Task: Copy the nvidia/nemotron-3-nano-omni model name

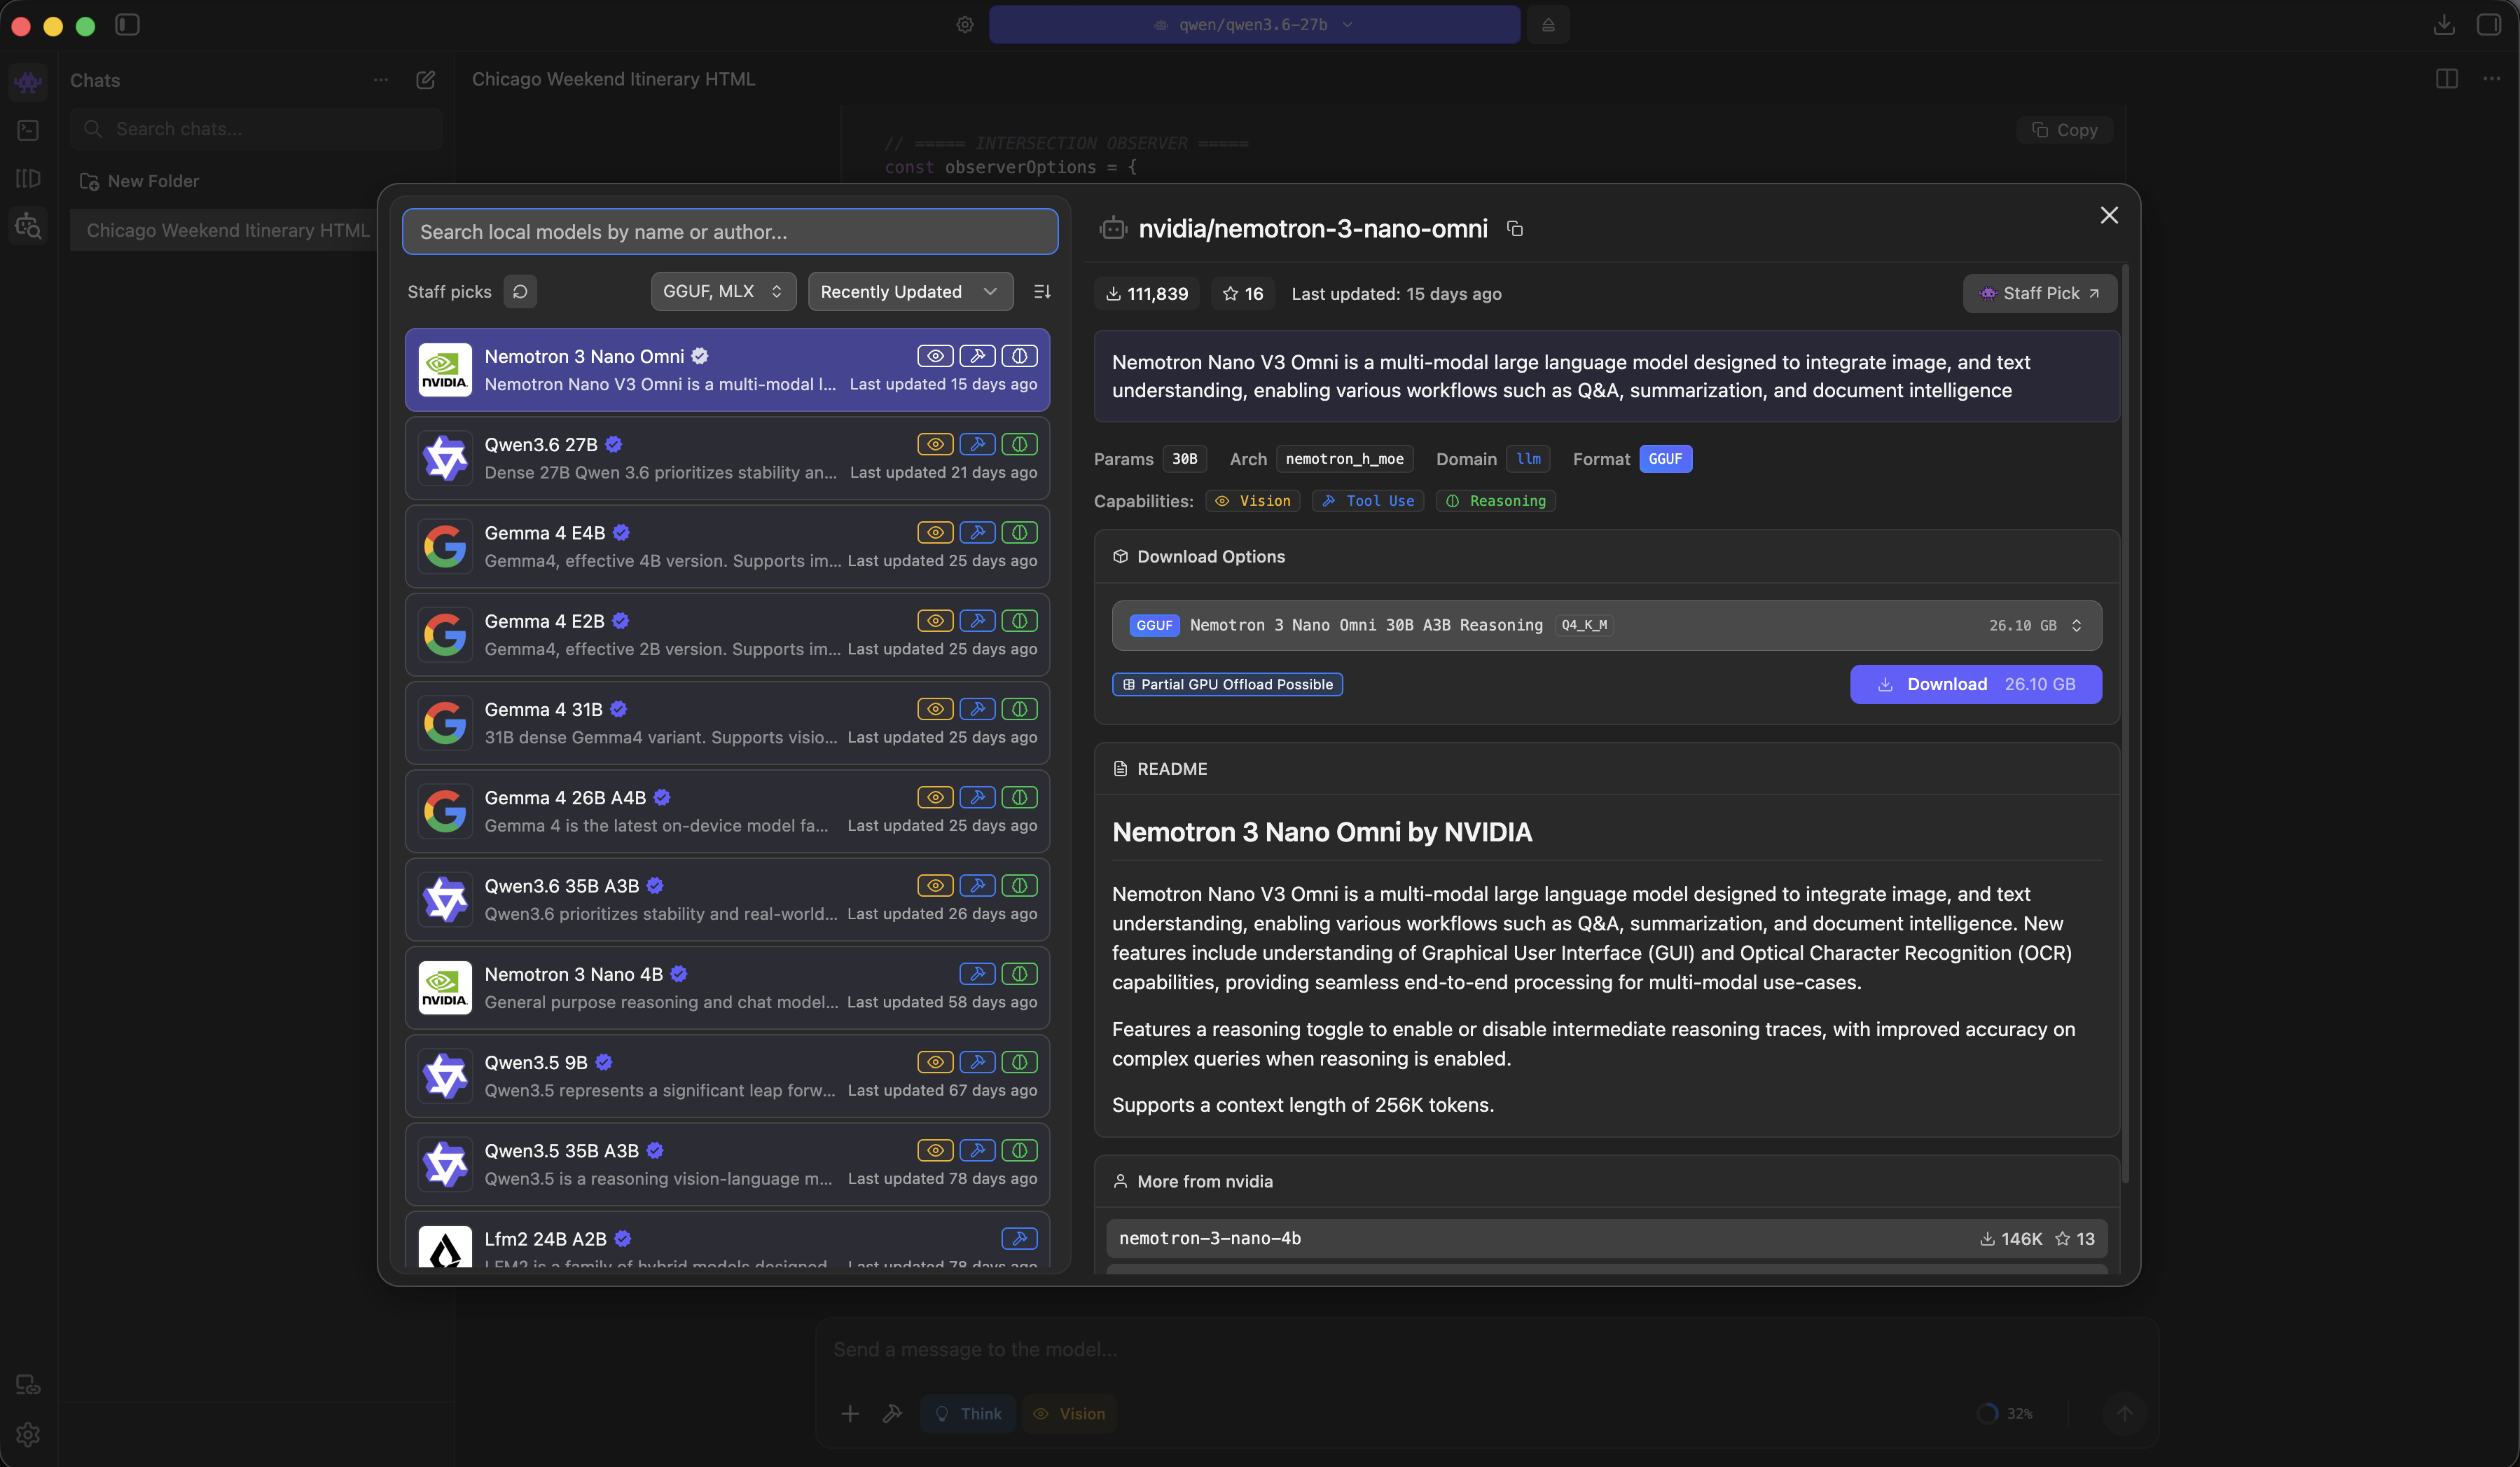Action: (x=1515, y=229)
